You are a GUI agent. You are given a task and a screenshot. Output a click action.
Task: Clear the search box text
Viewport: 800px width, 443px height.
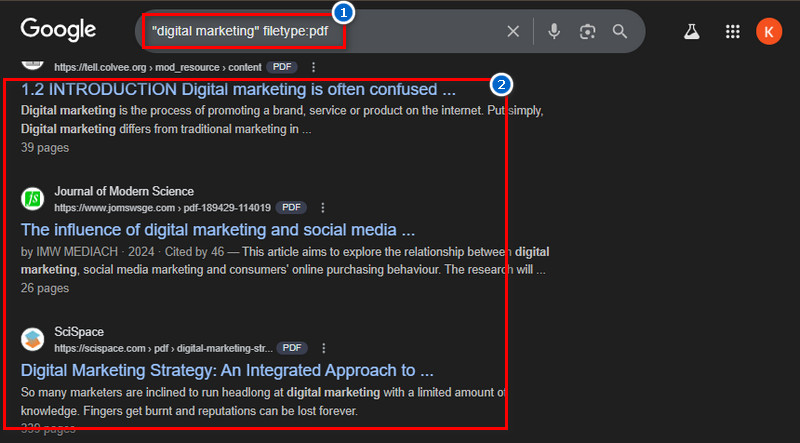pyautogui.click(x=513, y=32)
